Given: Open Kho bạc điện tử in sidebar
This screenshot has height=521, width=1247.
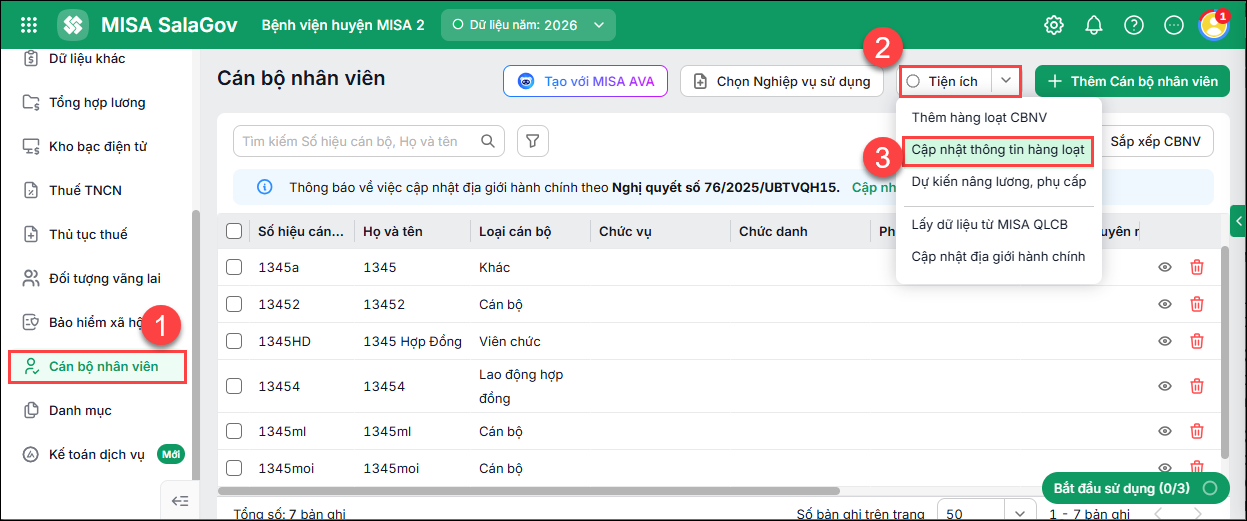Looking at the screenshot, I should (98, 146).
